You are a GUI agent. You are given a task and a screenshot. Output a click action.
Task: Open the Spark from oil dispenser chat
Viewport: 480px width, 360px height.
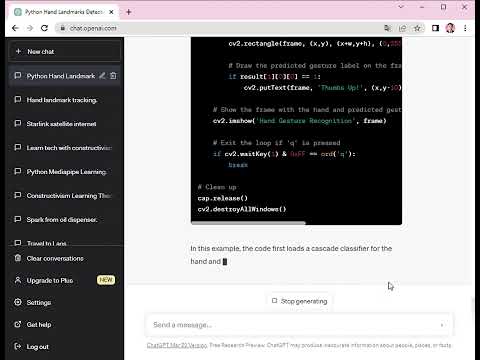click(64, 220)
